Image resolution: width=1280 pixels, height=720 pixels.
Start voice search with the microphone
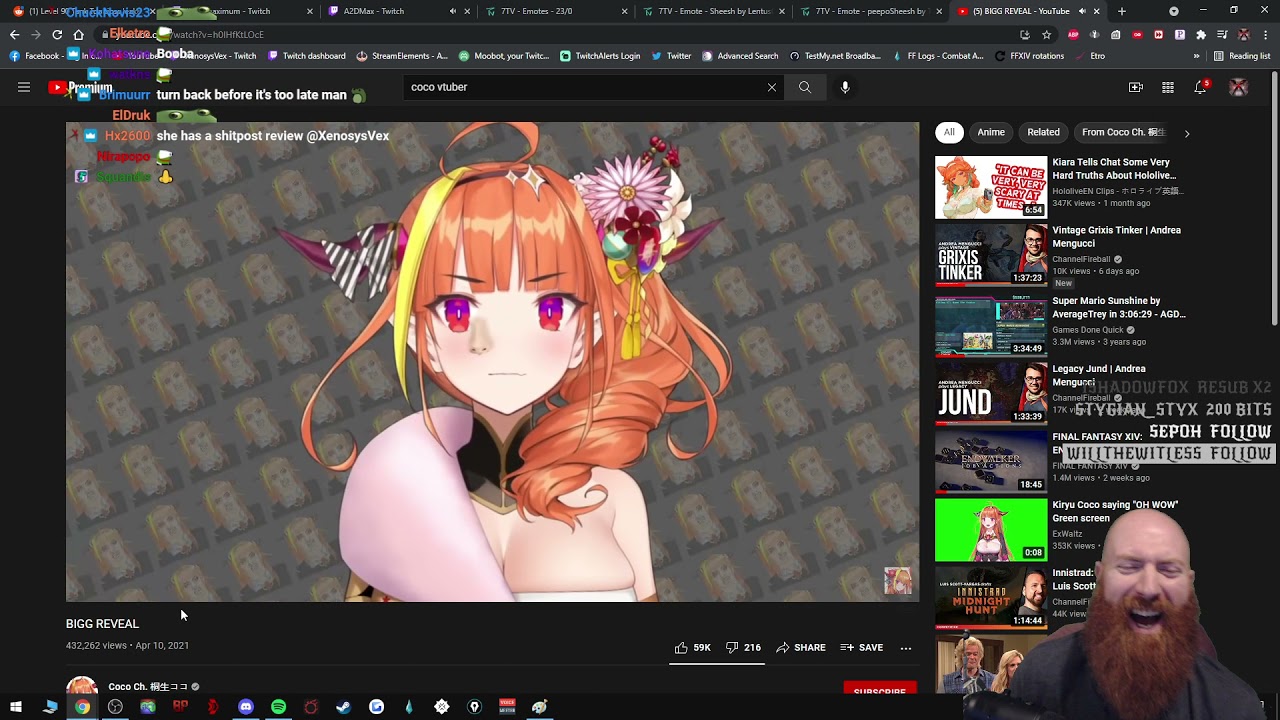[845, 87]
